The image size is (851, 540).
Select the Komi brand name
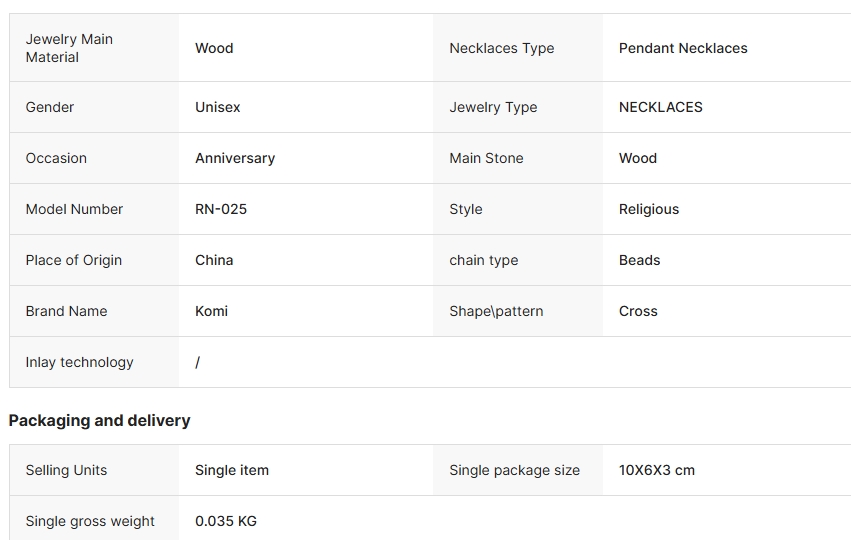coord(212,312)
